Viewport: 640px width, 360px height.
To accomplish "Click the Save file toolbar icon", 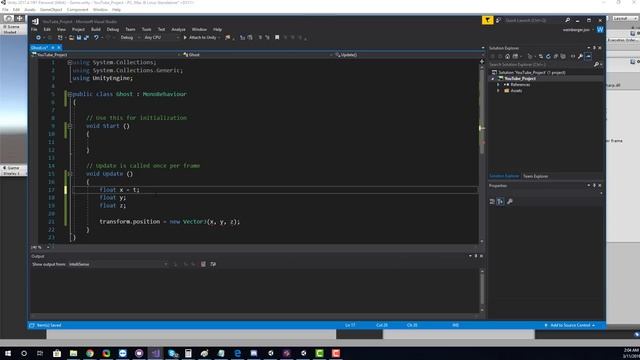I will [79, 38].
